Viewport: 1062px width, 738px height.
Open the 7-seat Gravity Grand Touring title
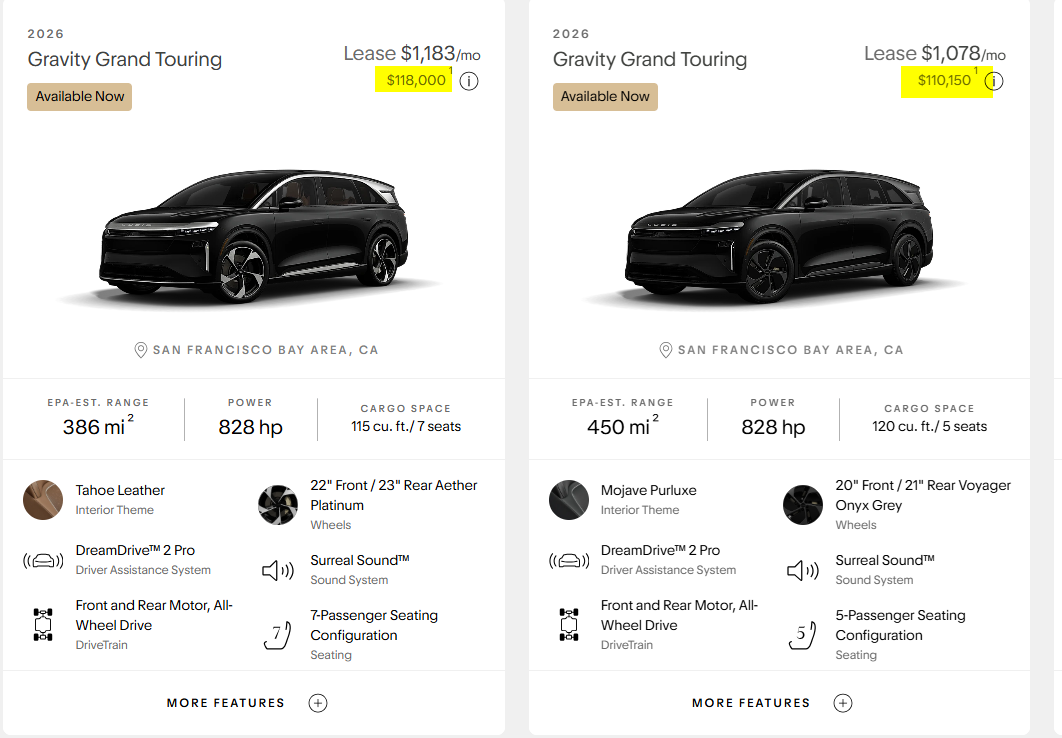coord(125,59)
